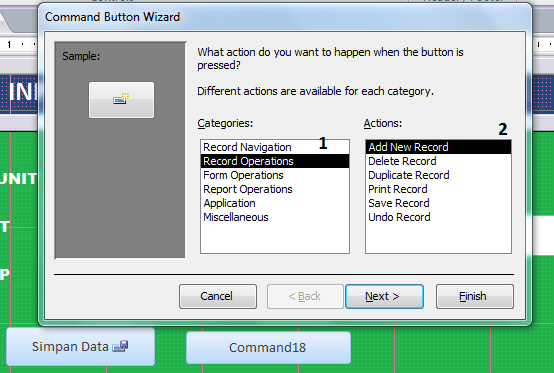Pick the Miscellaneous category

(x=275, y=217)
